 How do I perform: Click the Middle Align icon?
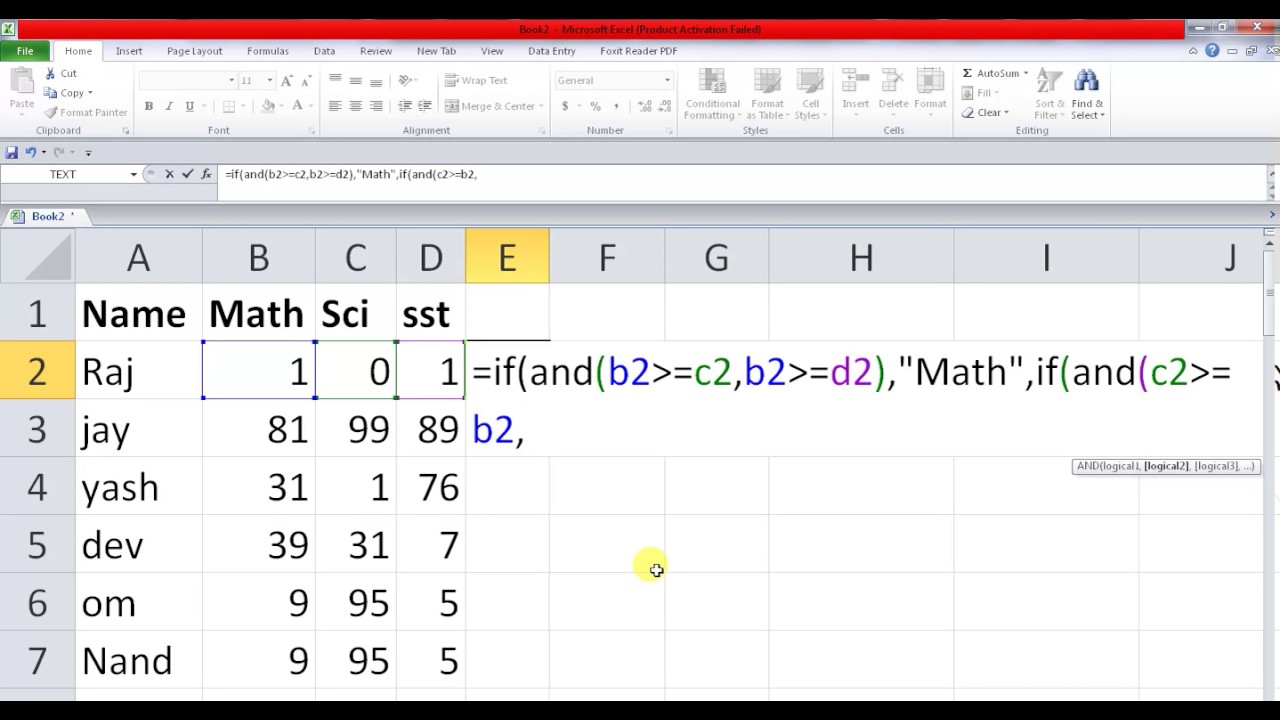pyautogui.click(x=355, y=80)
